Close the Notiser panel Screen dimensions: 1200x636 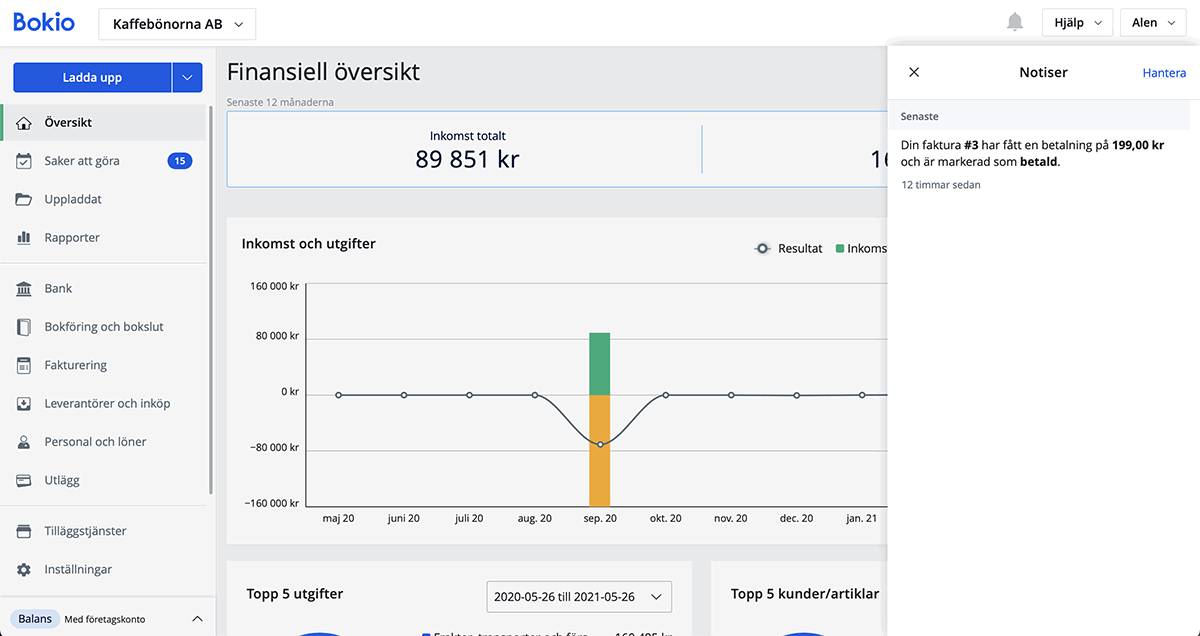[x=914, y=72]
